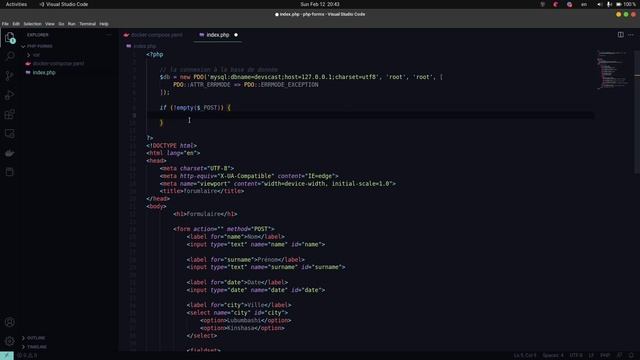640x360 pixels.
Task: Open the Source Control view
Action: tap(10, 76)
